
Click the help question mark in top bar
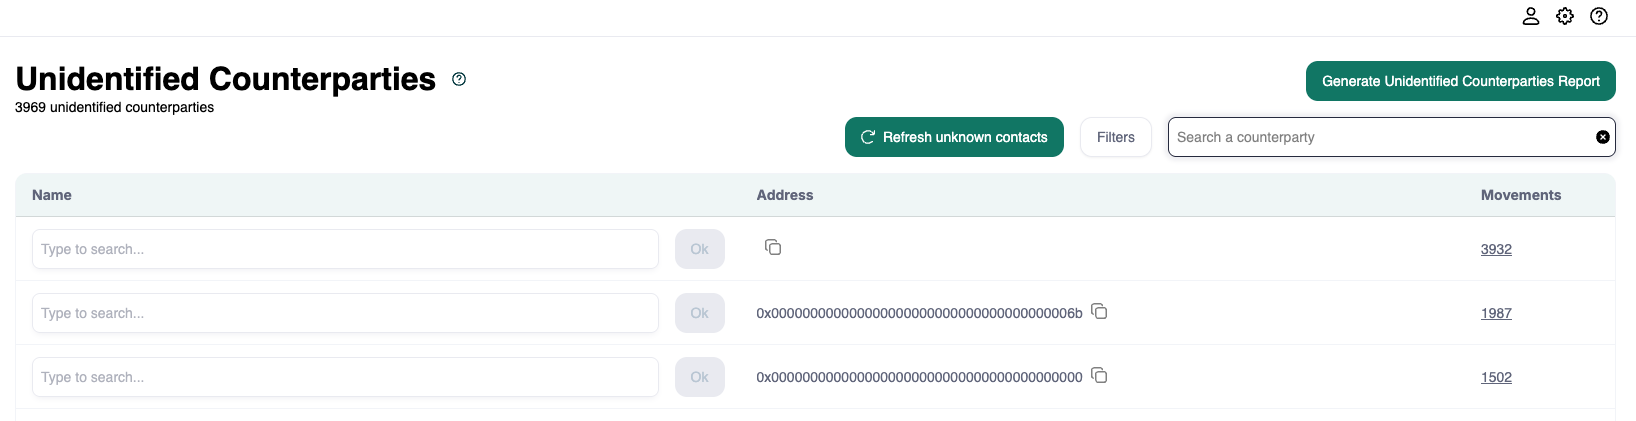(1599, 16)
